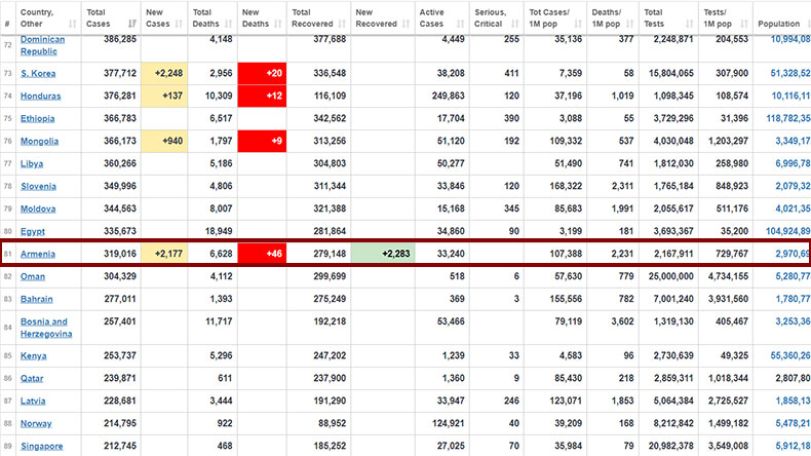Click Honduras red New Deaths cell
Screen dimensions: 811x456
tap(262, 96)
